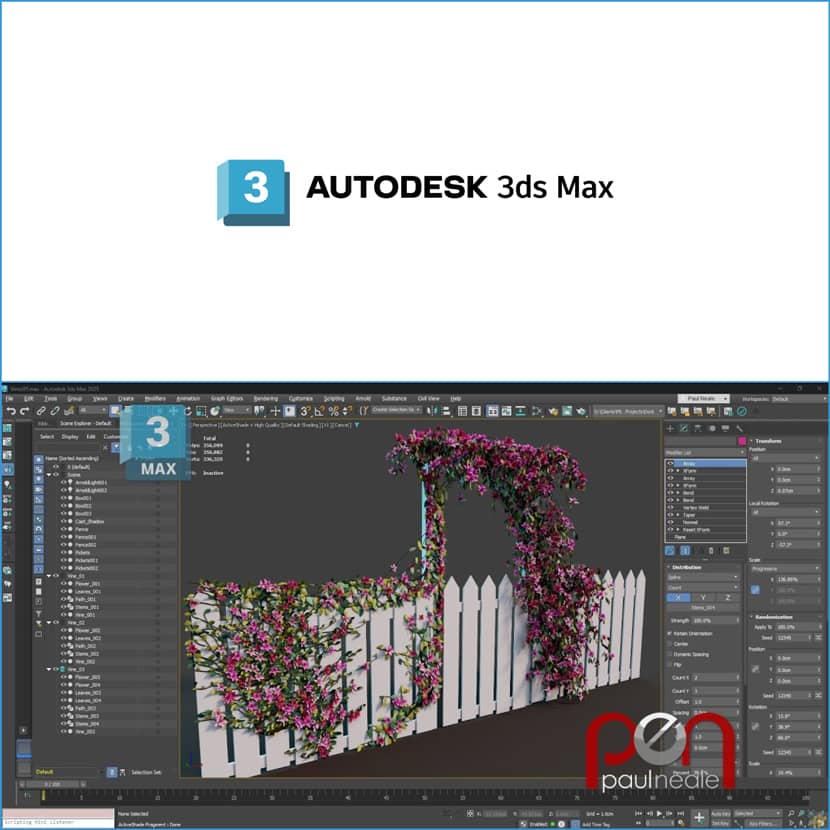Click the viewport filter funnel icon

357,425
